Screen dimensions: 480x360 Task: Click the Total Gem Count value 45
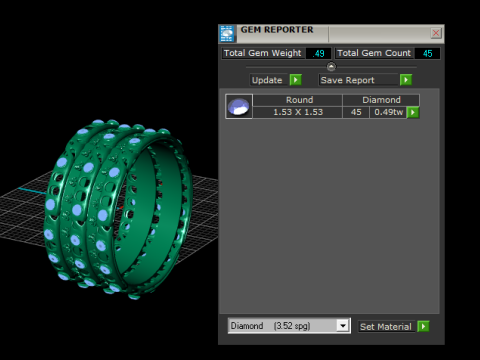(x=427, y=53)
